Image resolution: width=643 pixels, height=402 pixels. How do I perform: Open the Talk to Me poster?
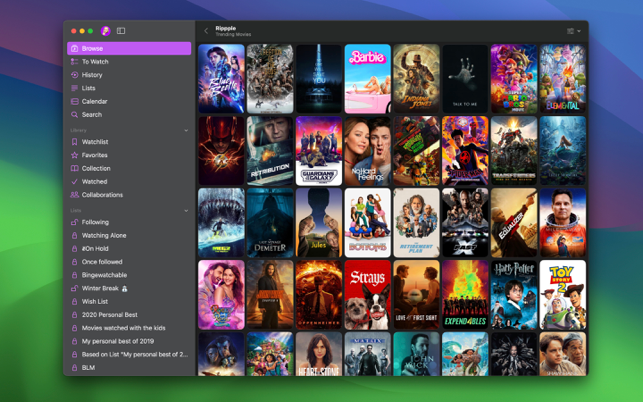tap(465, 79)
